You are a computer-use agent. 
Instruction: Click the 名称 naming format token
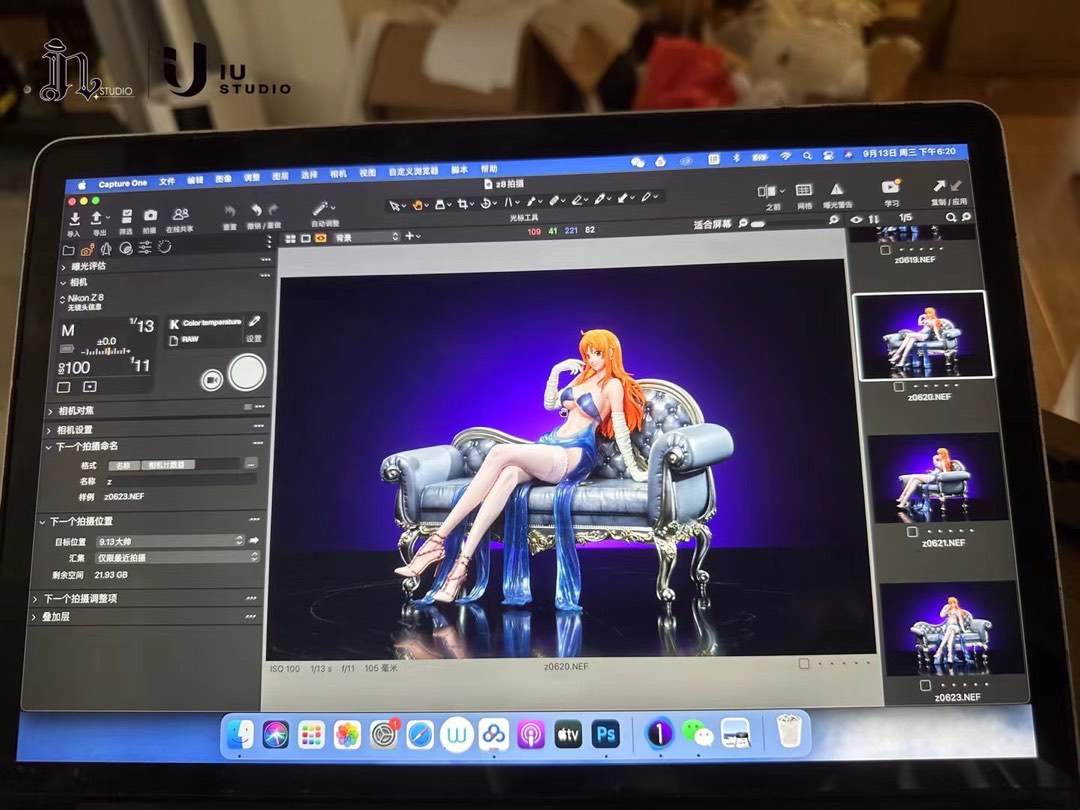(x=123, y=466)
